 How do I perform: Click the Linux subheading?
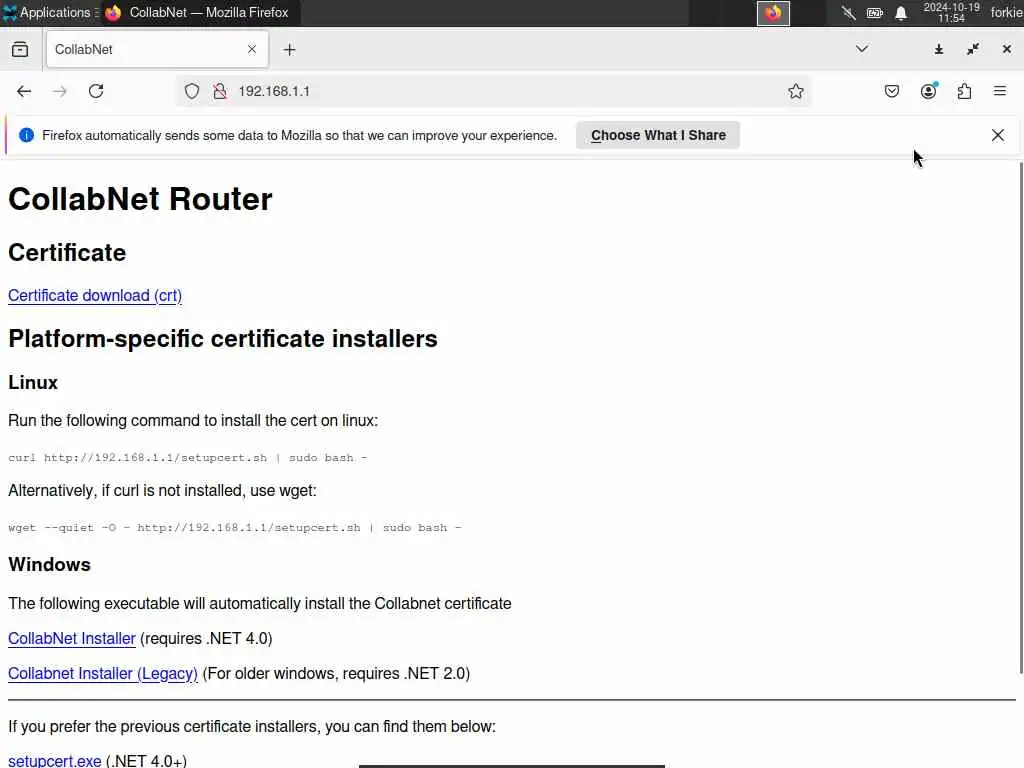[x=33, y=383]
